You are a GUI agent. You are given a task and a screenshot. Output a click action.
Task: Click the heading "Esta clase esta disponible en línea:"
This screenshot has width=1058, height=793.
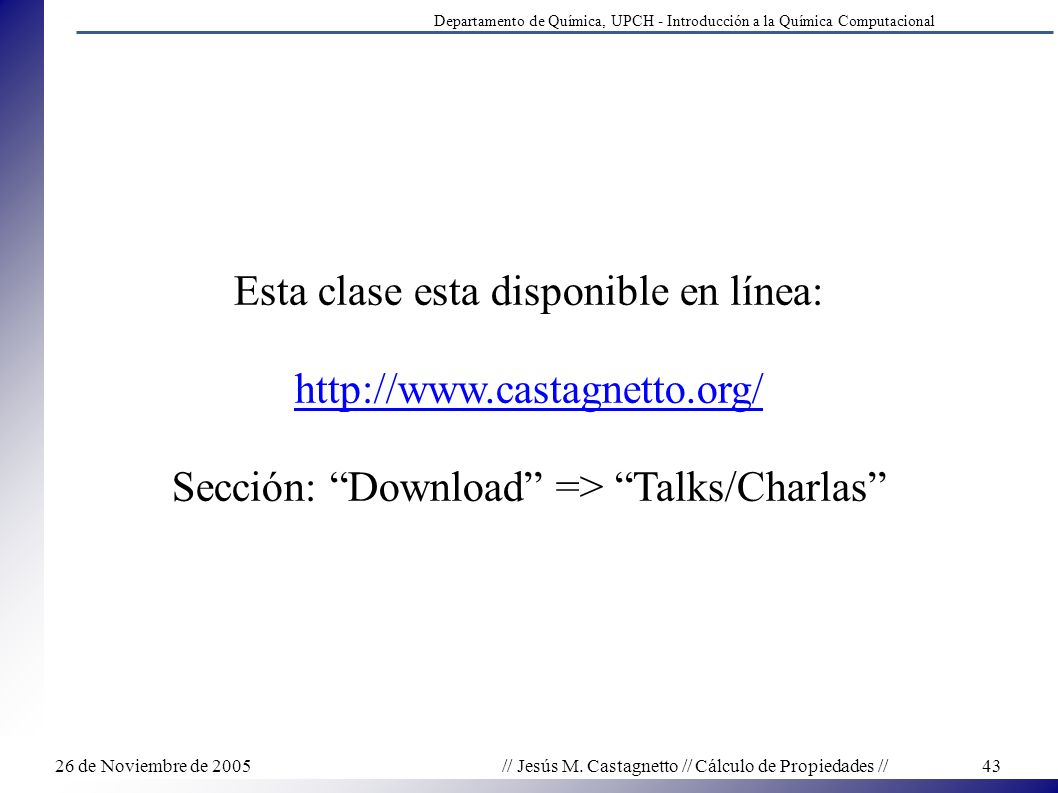pyautogui.click(x=528, y=292)
